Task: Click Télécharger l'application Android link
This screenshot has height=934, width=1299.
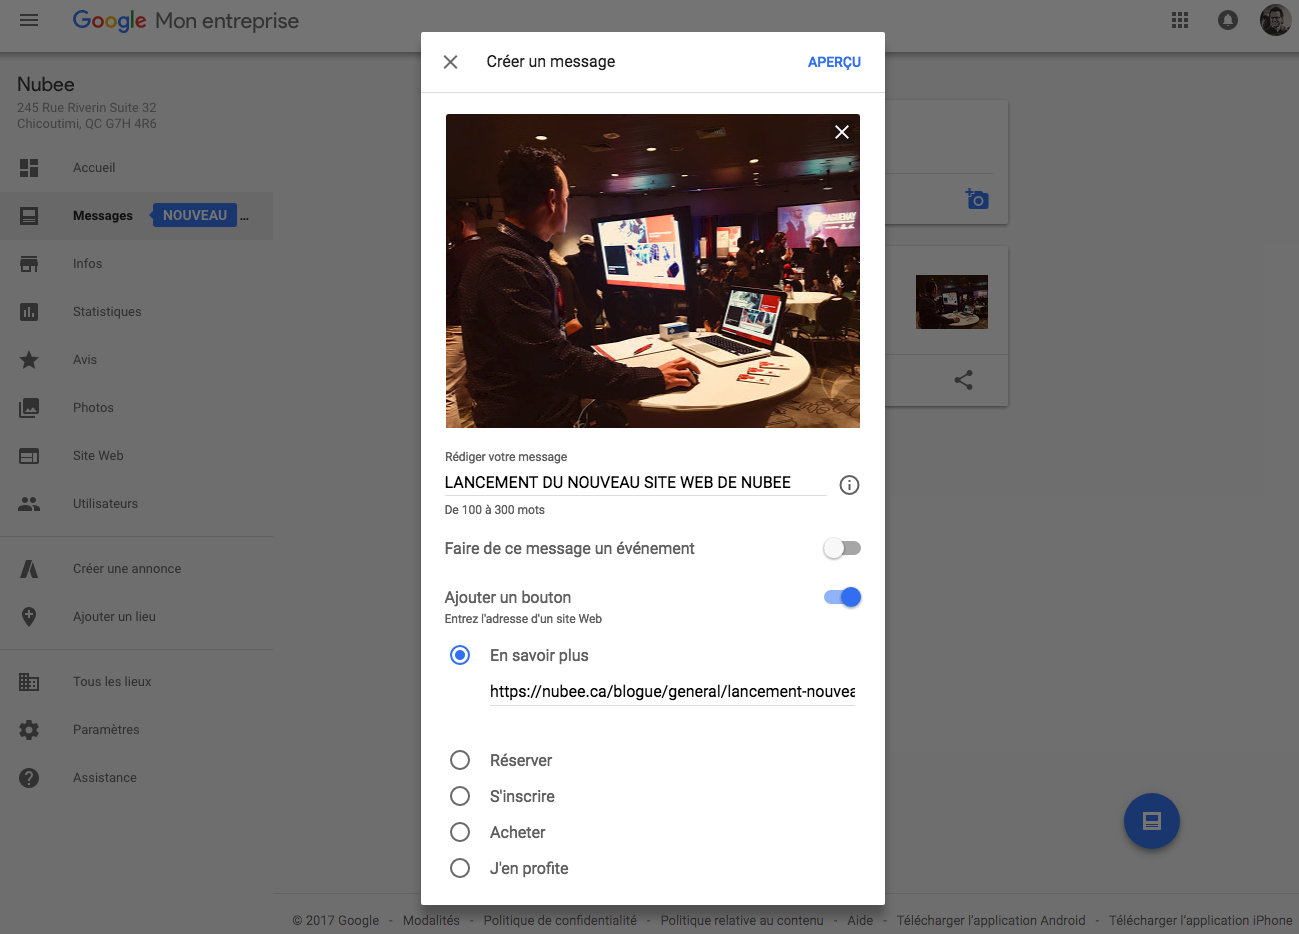Action: (991, 921)
